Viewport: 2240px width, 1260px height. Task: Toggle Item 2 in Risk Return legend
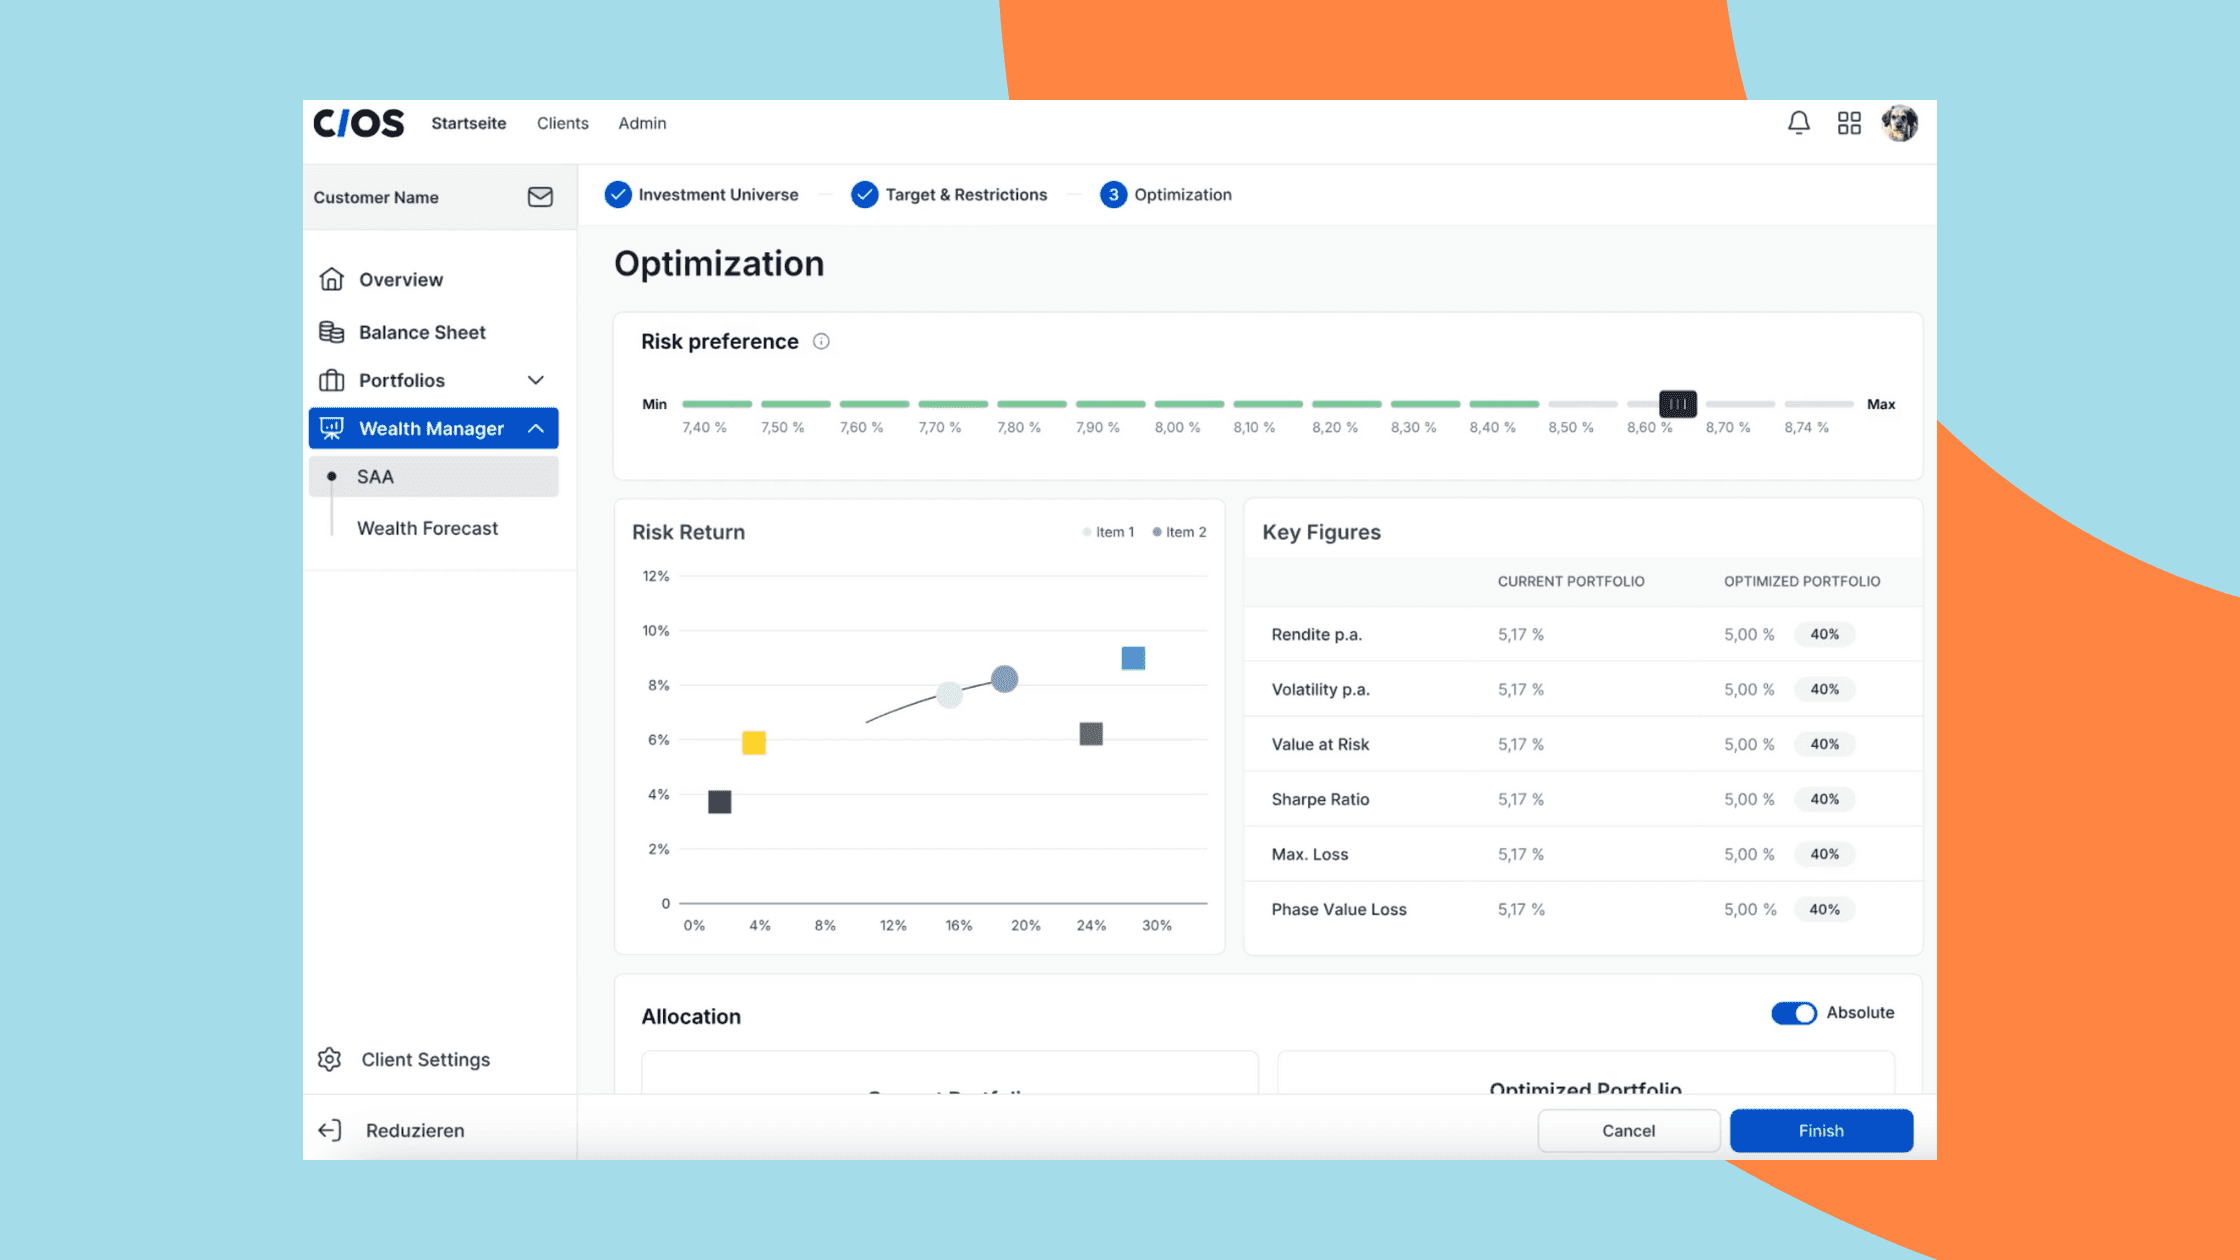[1178, 532]
